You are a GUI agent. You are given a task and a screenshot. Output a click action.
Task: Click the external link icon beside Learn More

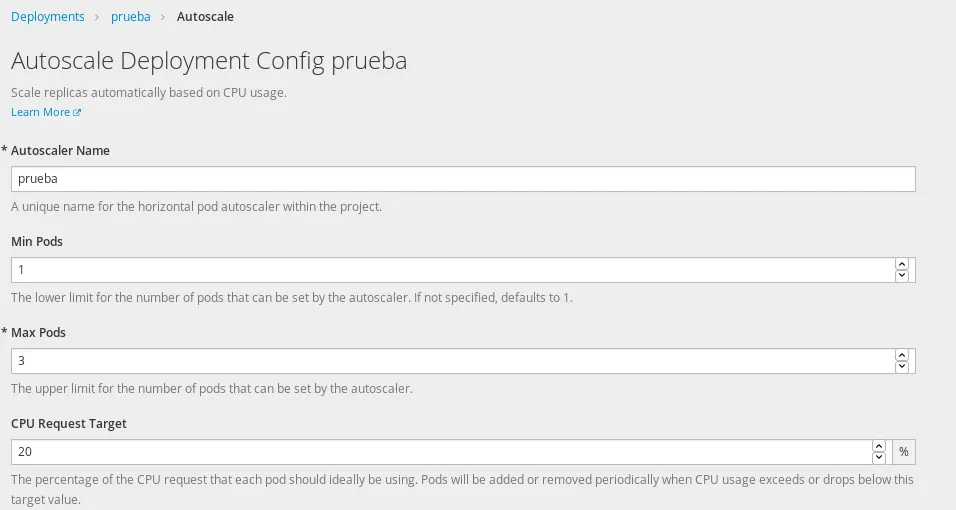click(x=77, y=113)
